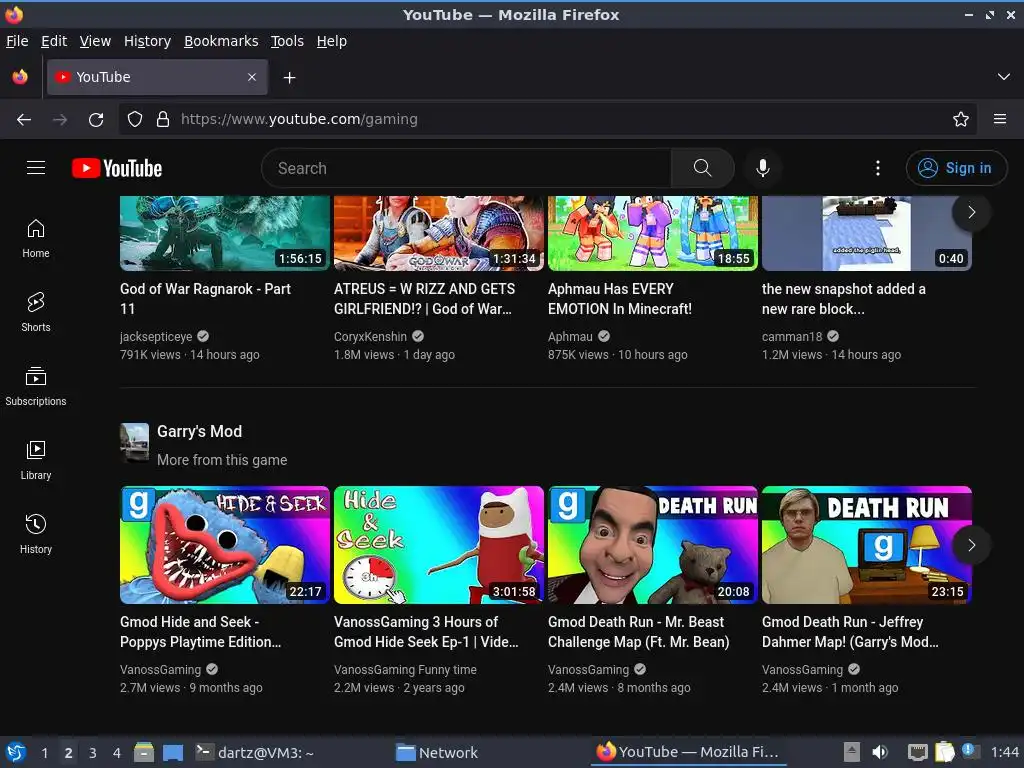Image resolution: width=1024 pixels, height=768 pixels.
Task: Switch to workspace 3 in taskbar
Action: point(93,752)
